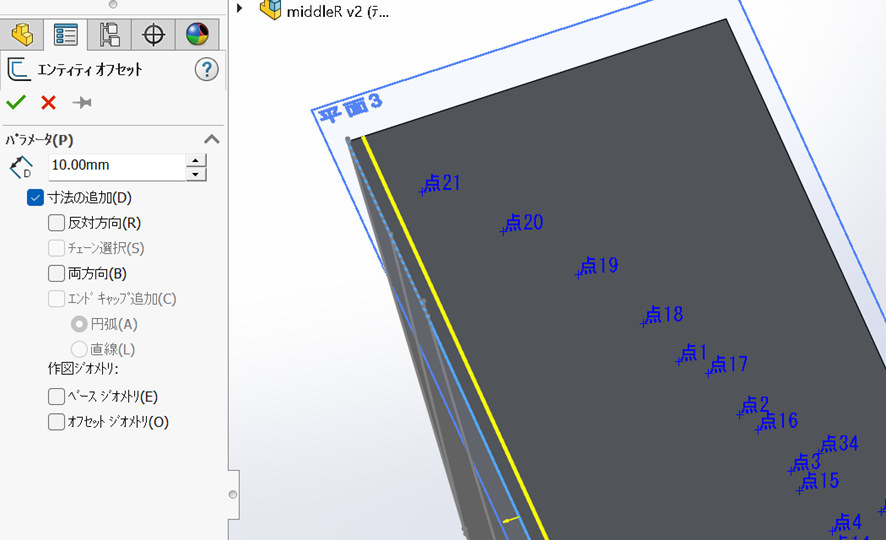The width and height of the screenshot is (886, 540).
Task: Open the DisplayManager color sphere tab
Action: point(197,34)
